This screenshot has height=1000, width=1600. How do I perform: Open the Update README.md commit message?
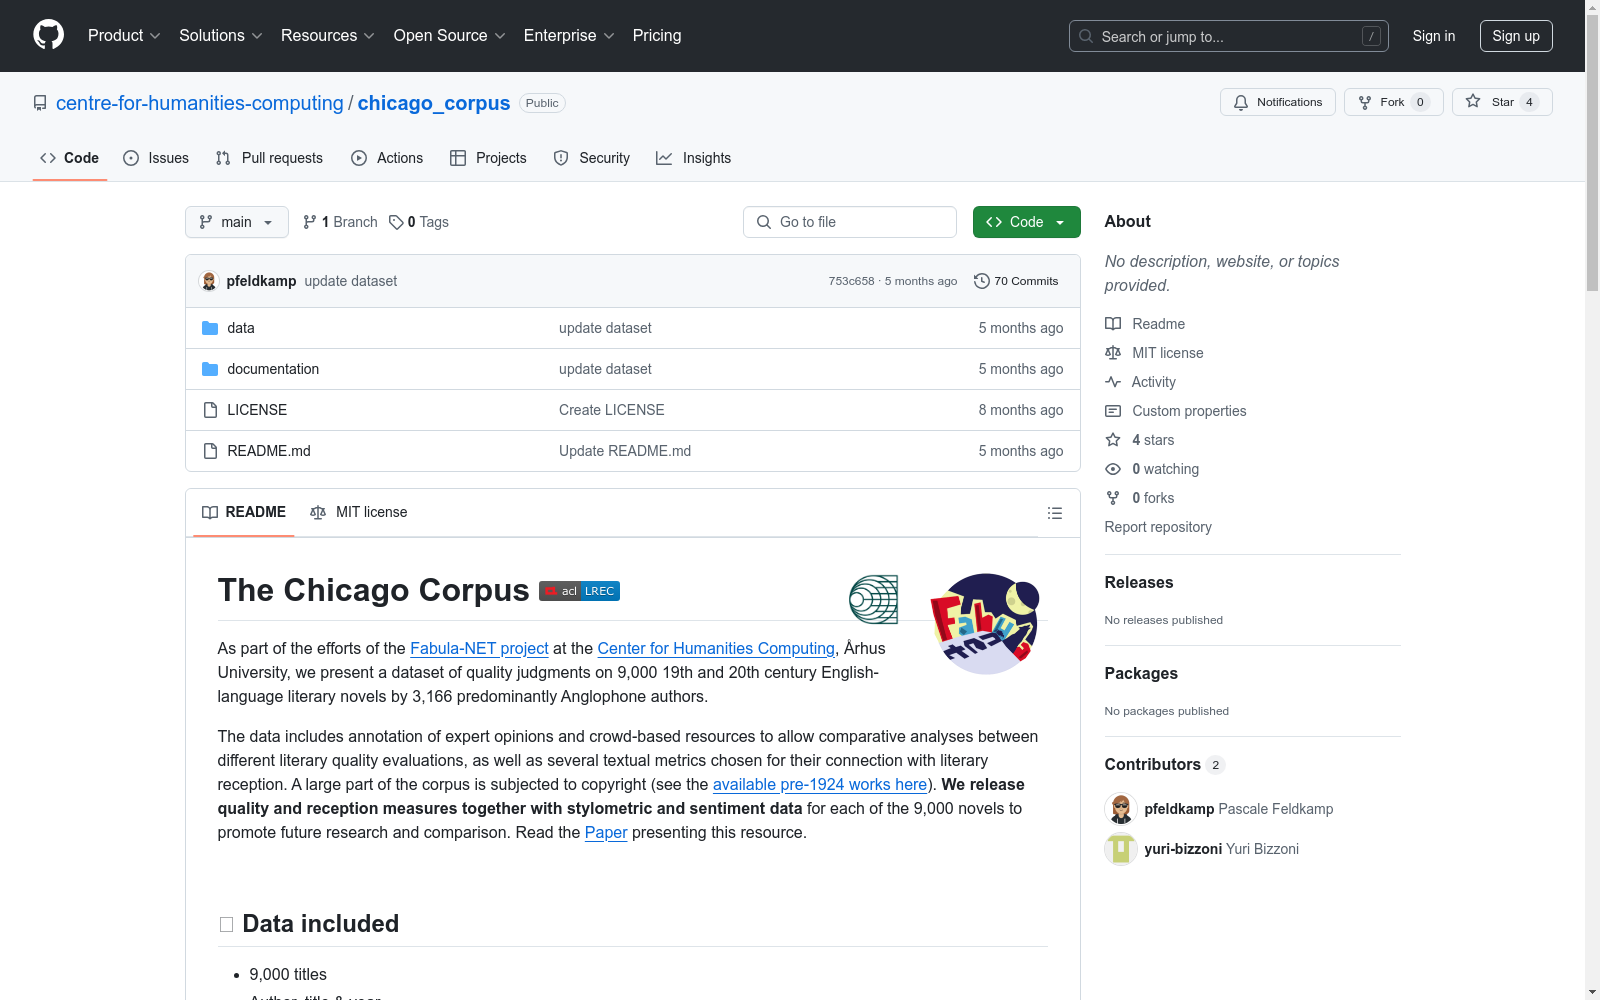(x=625, y=451)
